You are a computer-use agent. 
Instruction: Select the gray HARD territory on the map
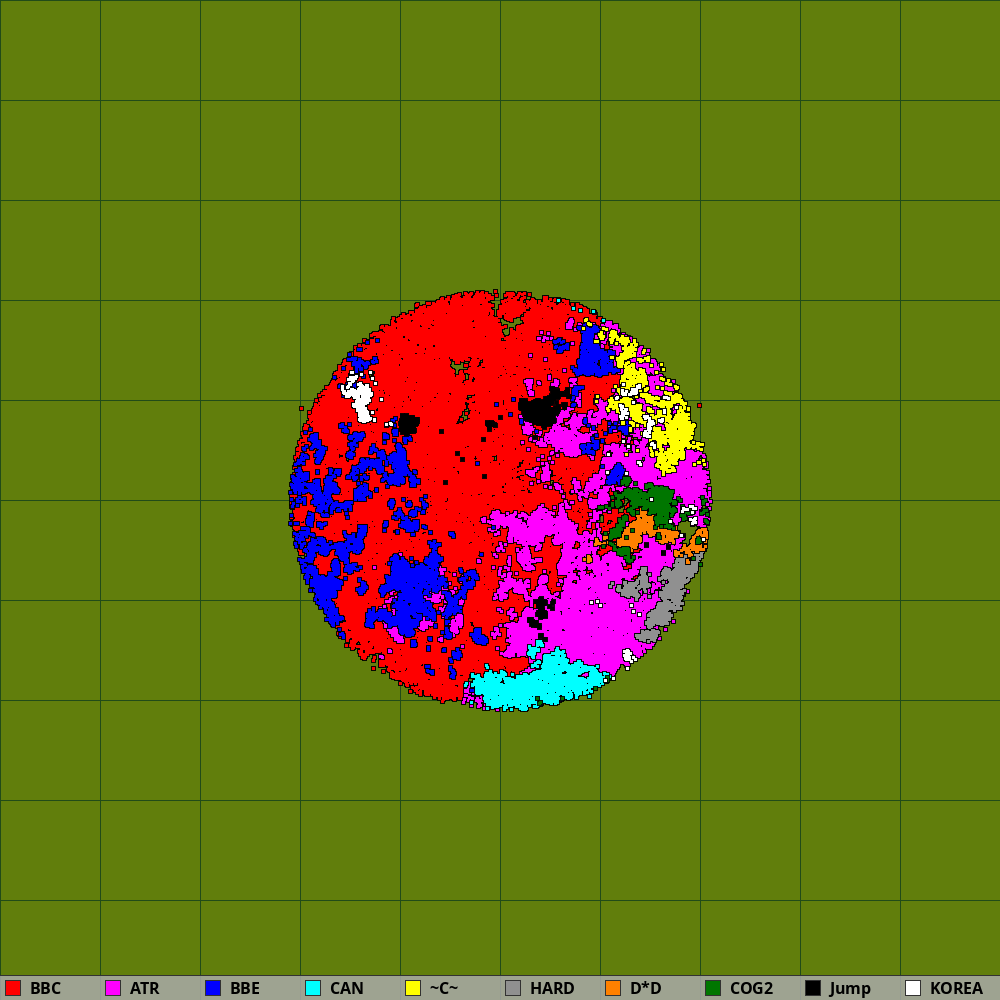(670, 595)
